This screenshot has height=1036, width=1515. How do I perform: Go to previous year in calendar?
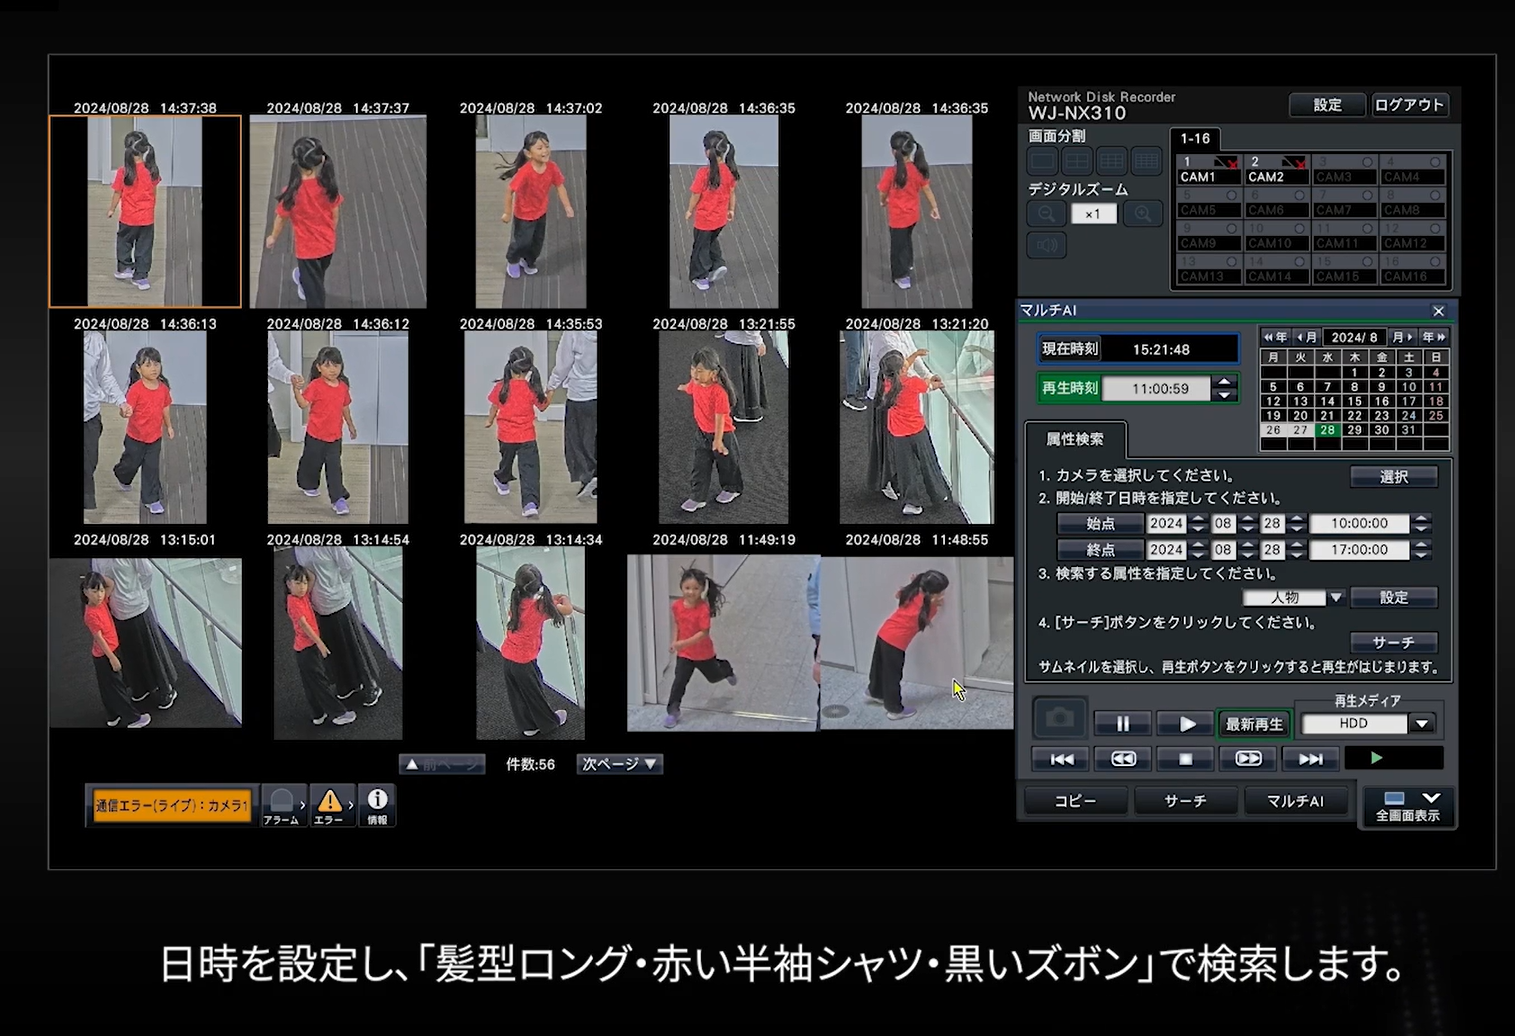pos(1274,337)
